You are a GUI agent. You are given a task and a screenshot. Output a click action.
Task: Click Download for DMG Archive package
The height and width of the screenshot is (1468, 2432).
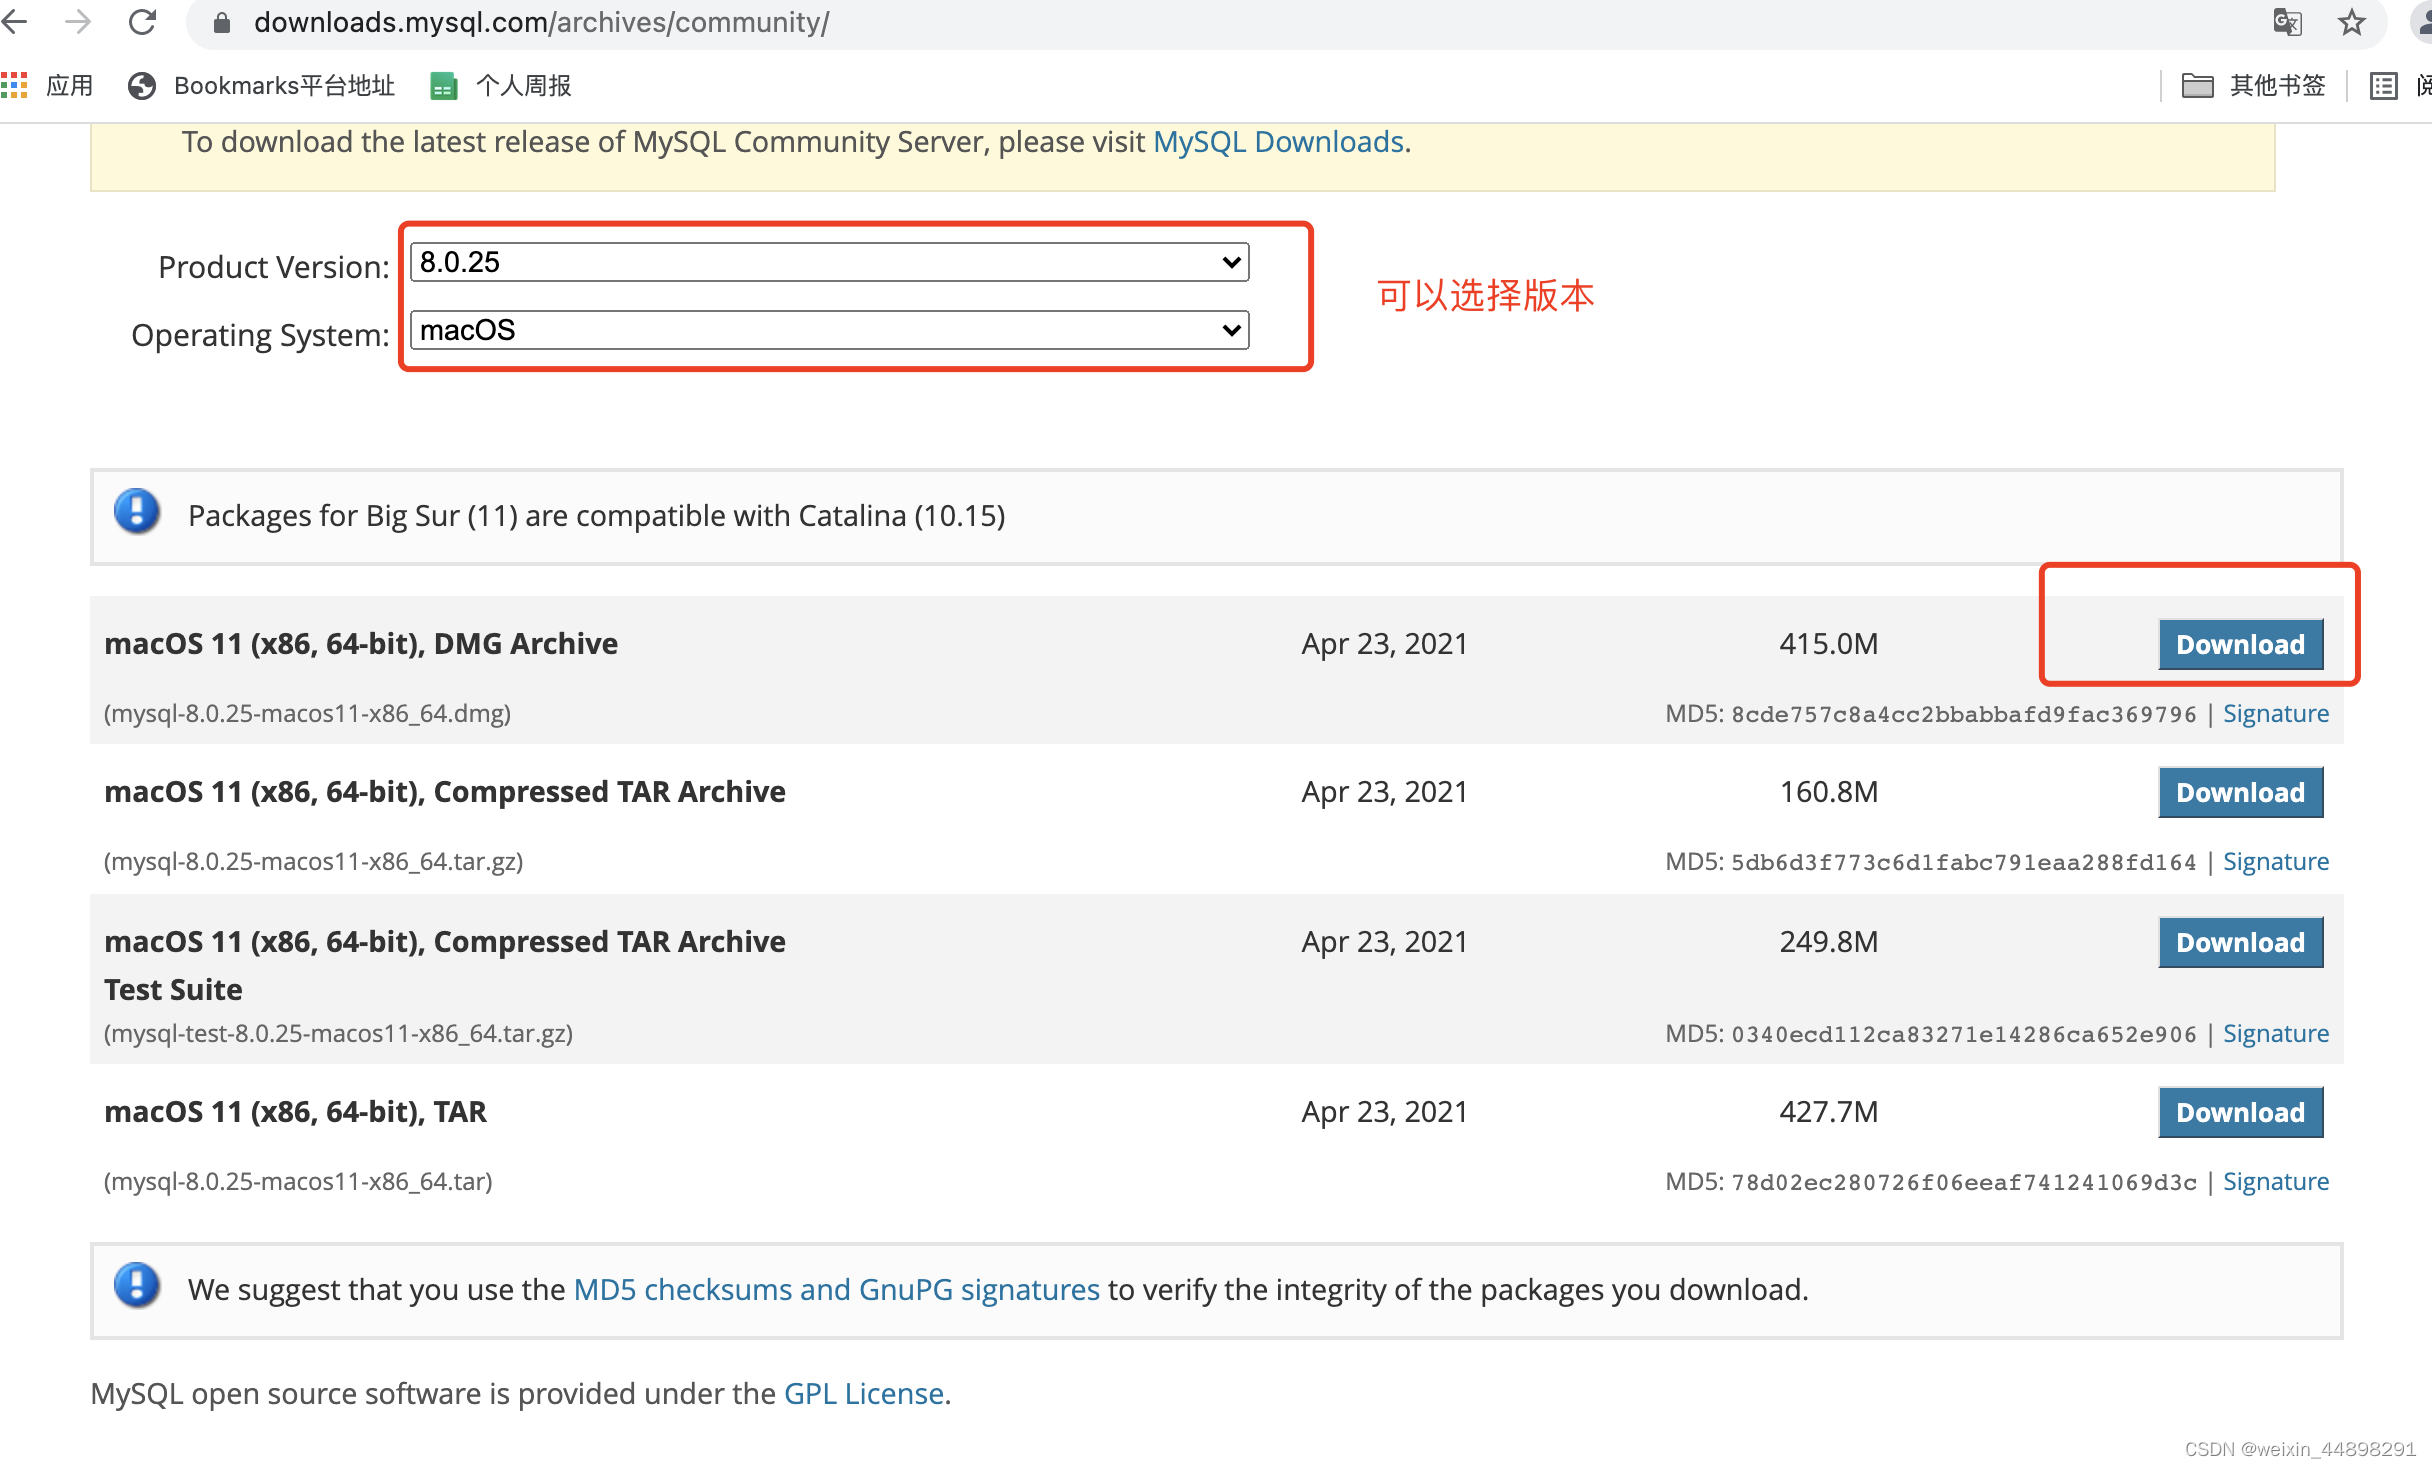point(2241,643)
